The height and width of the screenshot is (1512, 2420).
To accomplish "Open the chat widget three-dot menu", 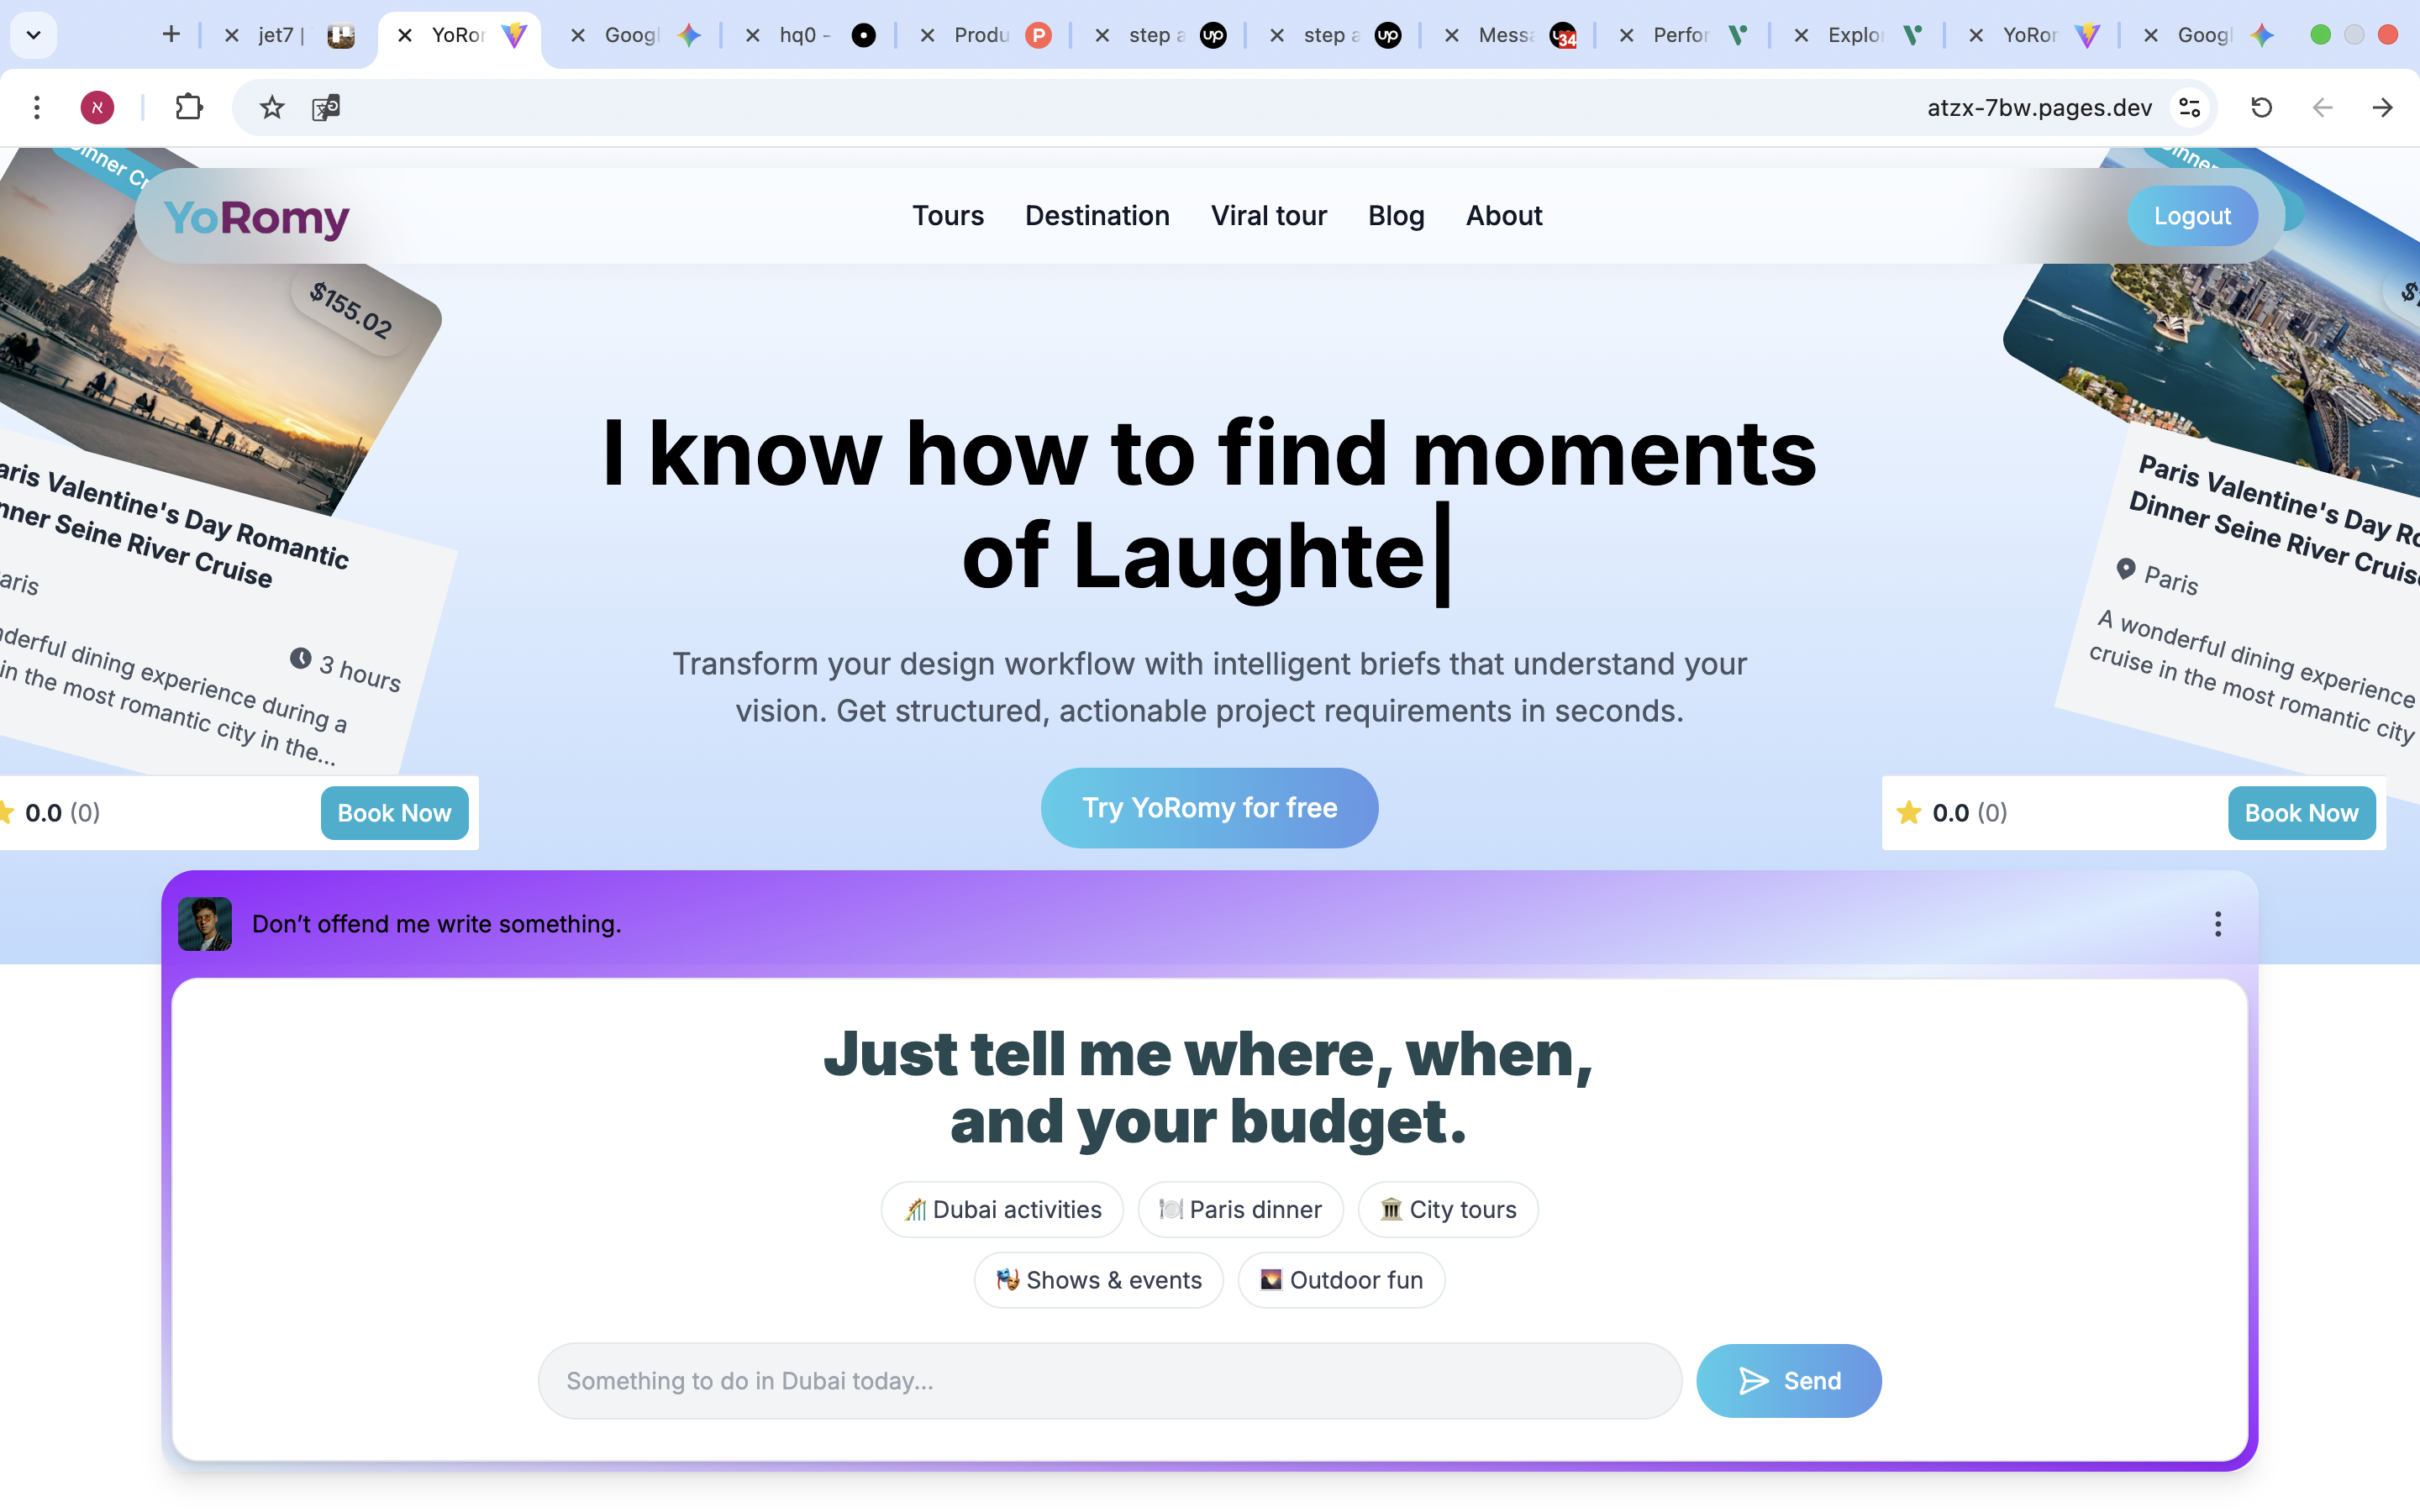I will (2219, 924).
